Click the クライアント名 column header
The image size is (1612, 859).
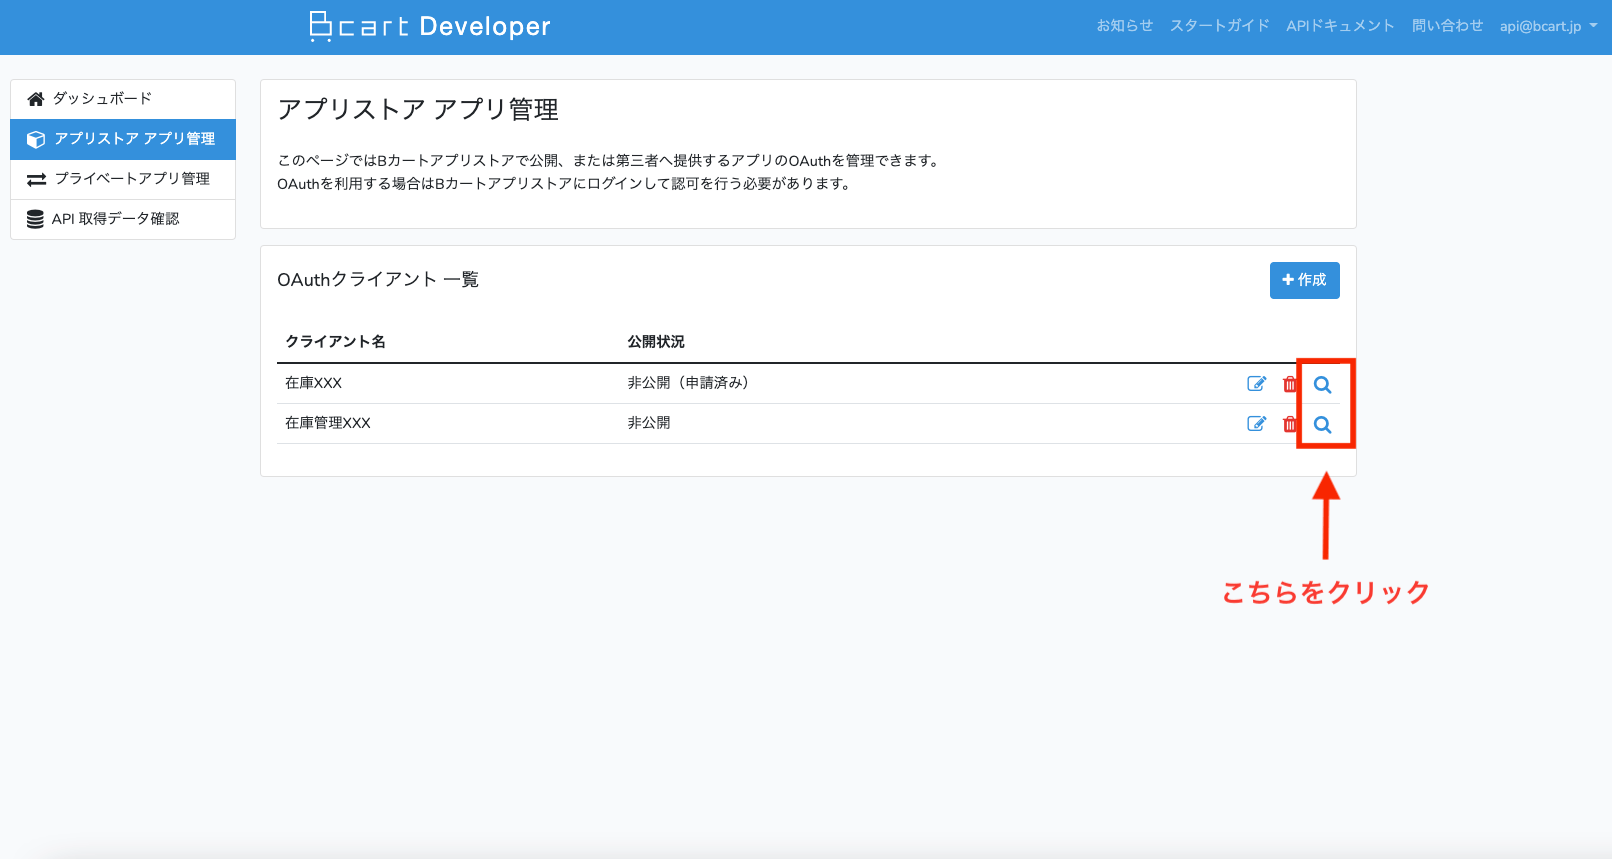coord(335,342)
